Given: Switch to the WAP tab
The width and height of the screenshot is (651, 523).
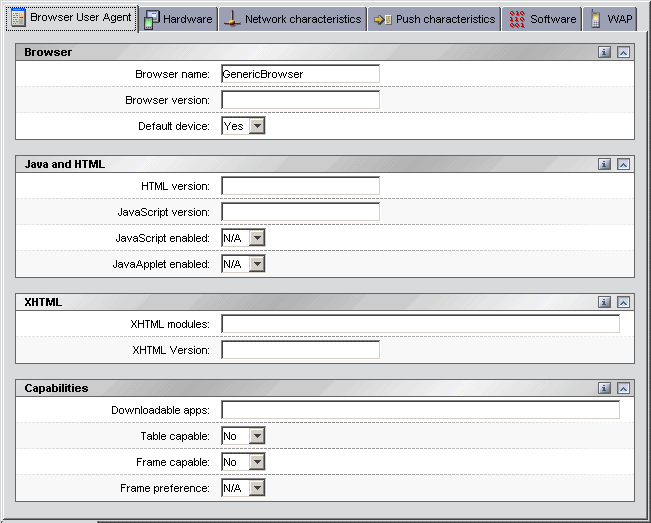Looking at the screenshot, I should (x=610, y=19).
